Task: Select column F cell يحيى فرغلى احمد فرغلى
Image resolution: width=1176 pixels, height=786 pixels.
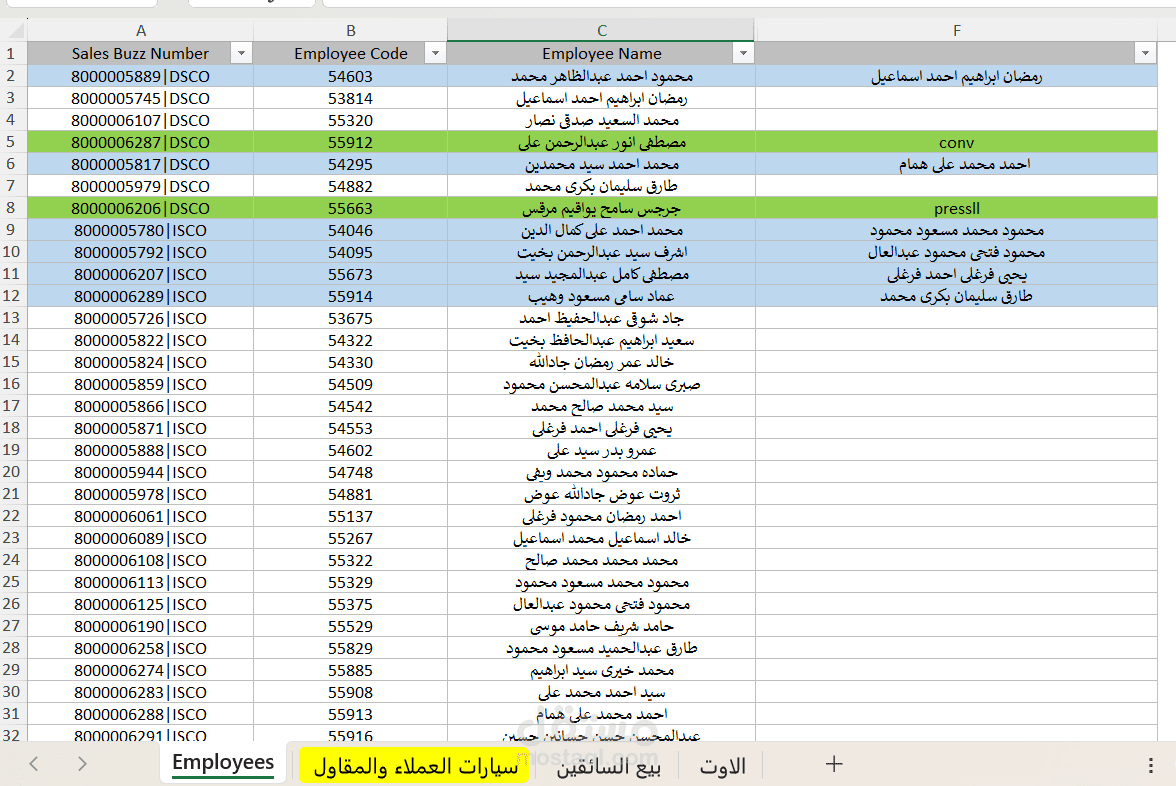Action: click(956, 274)
